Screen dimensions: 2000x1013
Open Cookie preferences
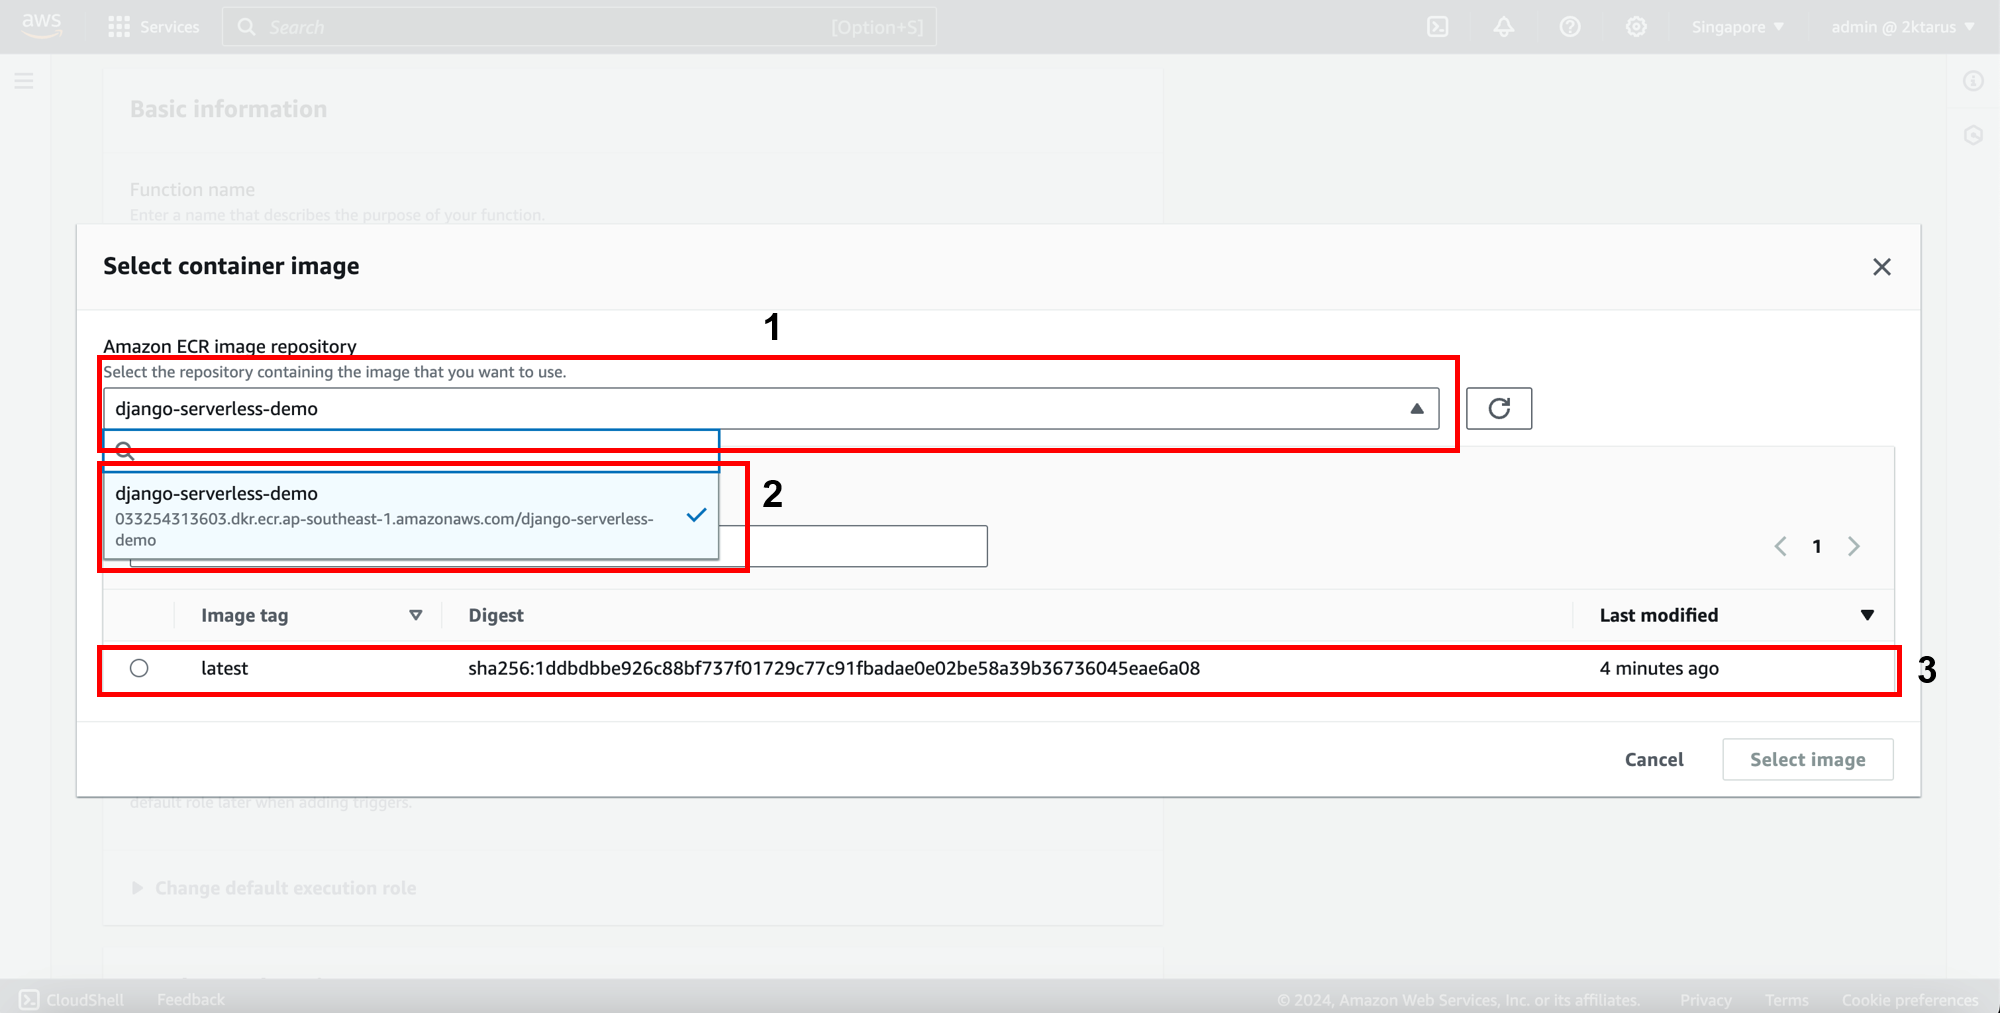point(1910,1000)
